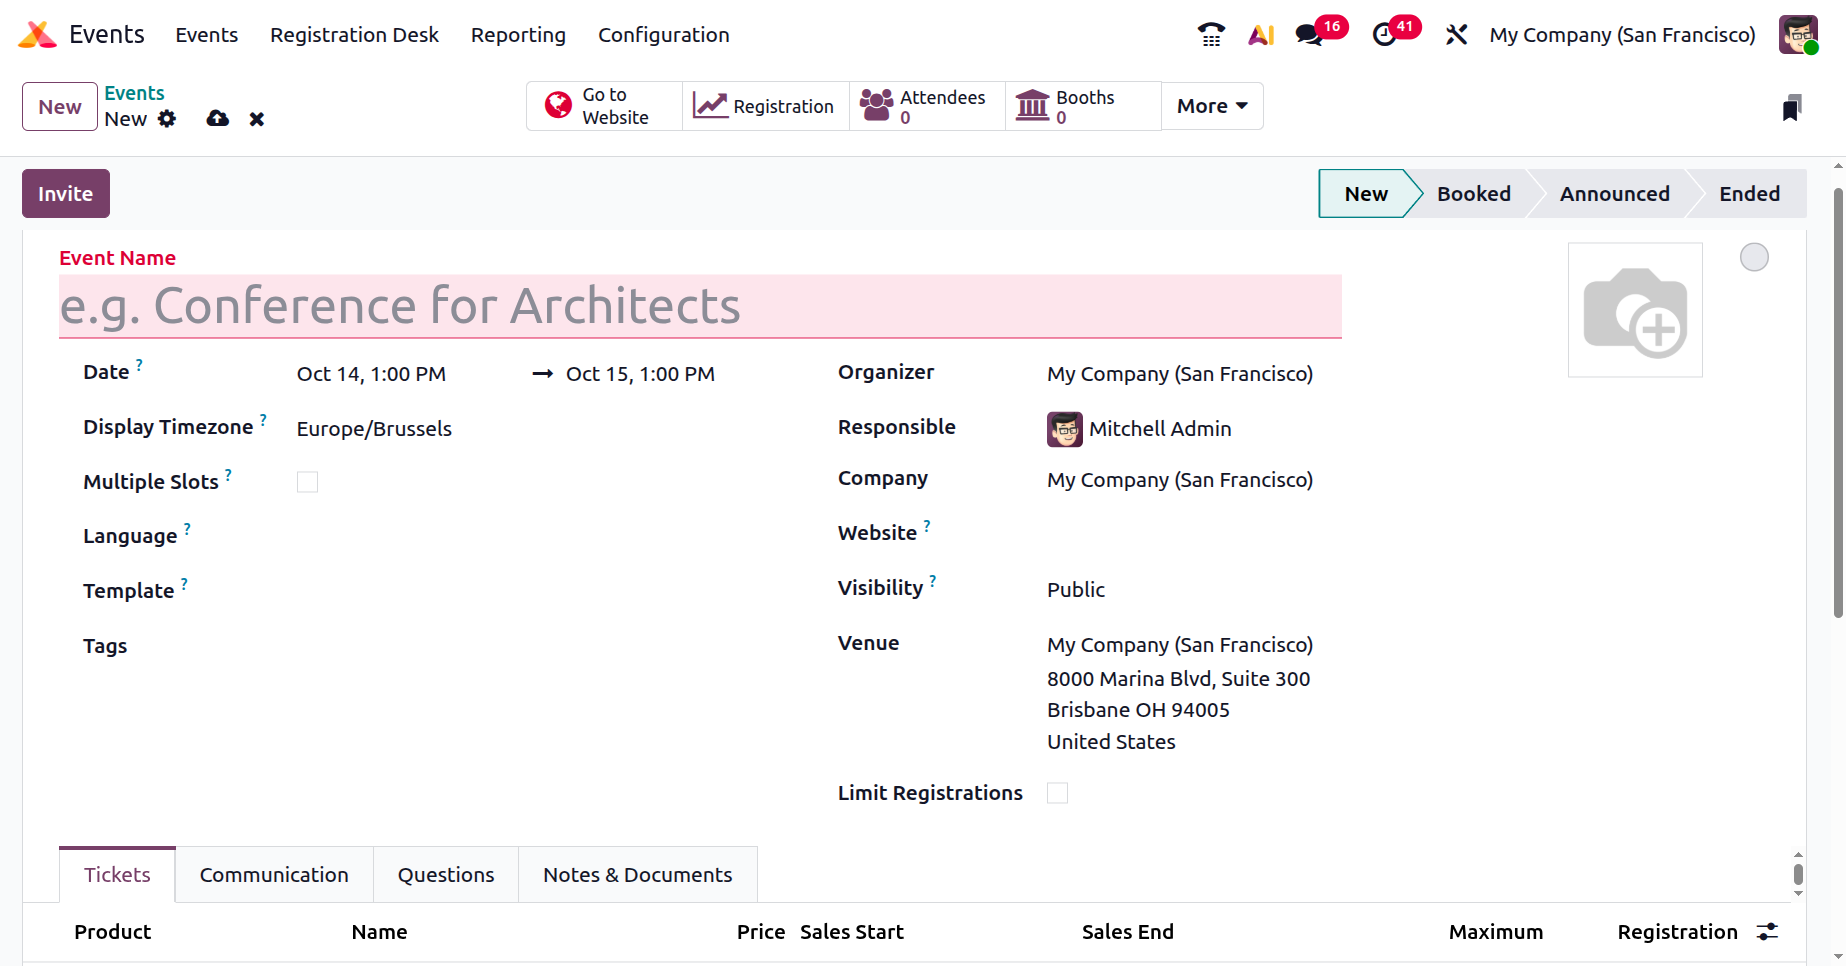Open the activities clock icon
This screenshot has height=966, width=1846.
1384,35
